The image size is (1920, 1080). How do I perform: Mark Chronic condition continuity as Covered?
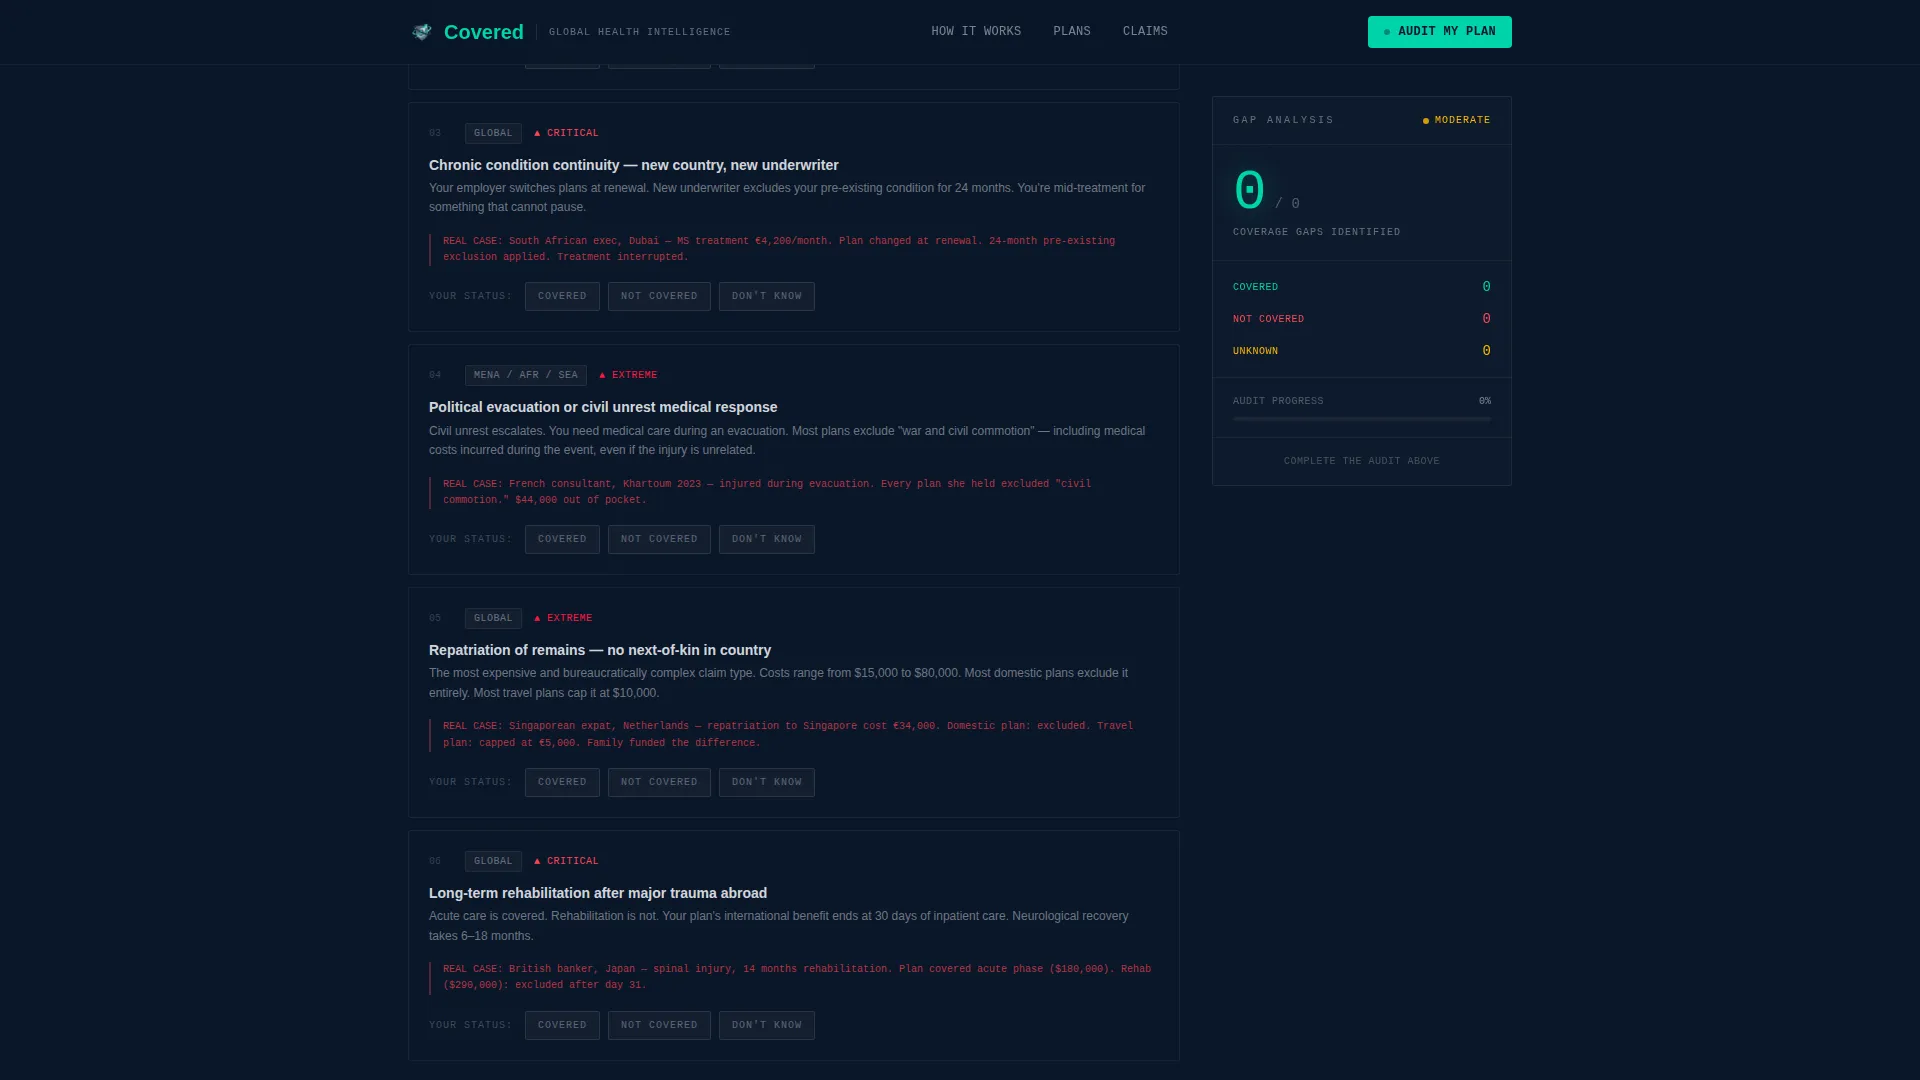[562, 296]
